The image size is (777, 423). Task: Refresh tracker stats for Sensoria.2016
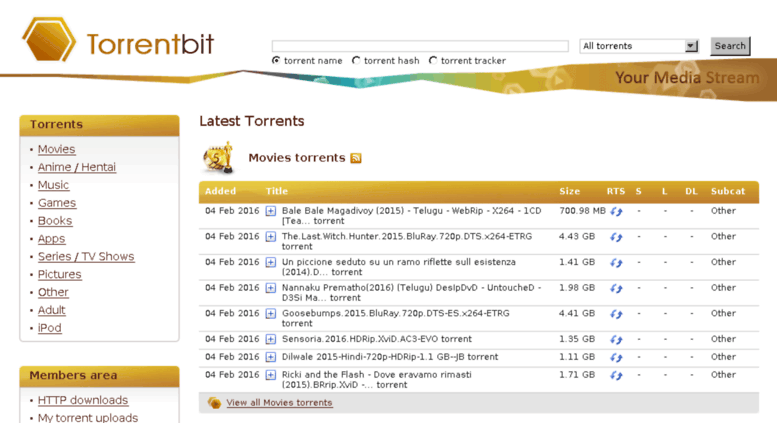[x=616, y=340]
